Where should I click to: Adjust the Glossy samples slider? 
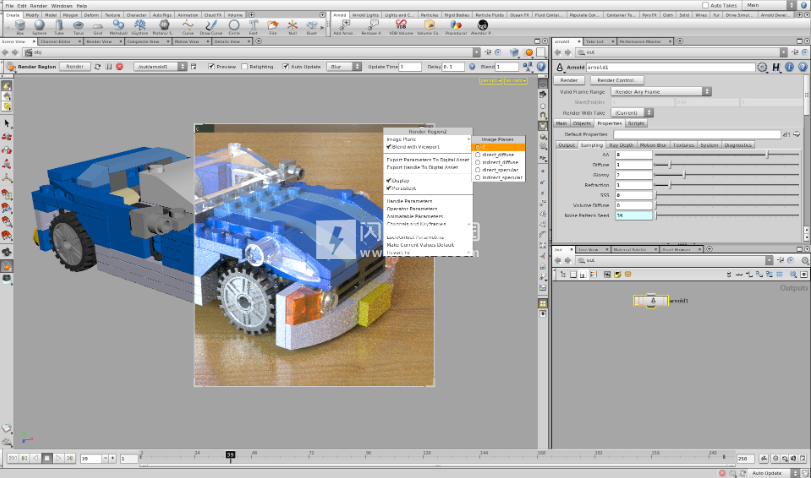tap(728, 175)
